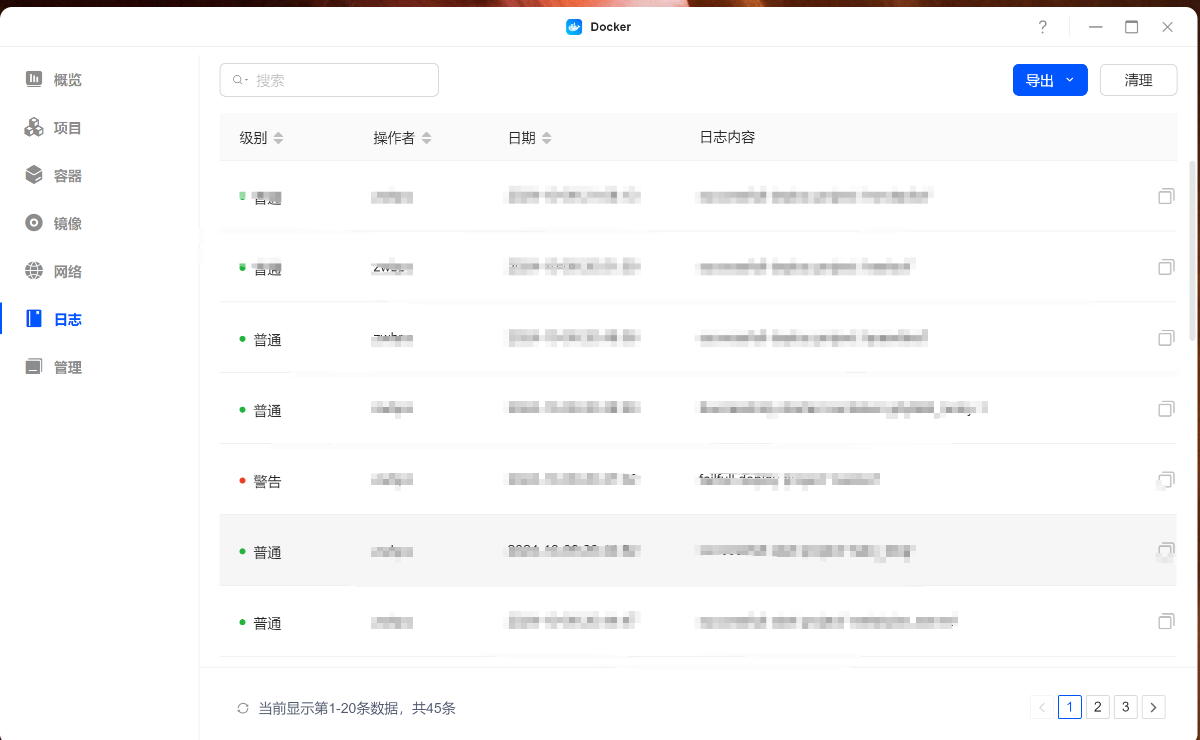Go to 镜像 images section icon

[34, 223]
